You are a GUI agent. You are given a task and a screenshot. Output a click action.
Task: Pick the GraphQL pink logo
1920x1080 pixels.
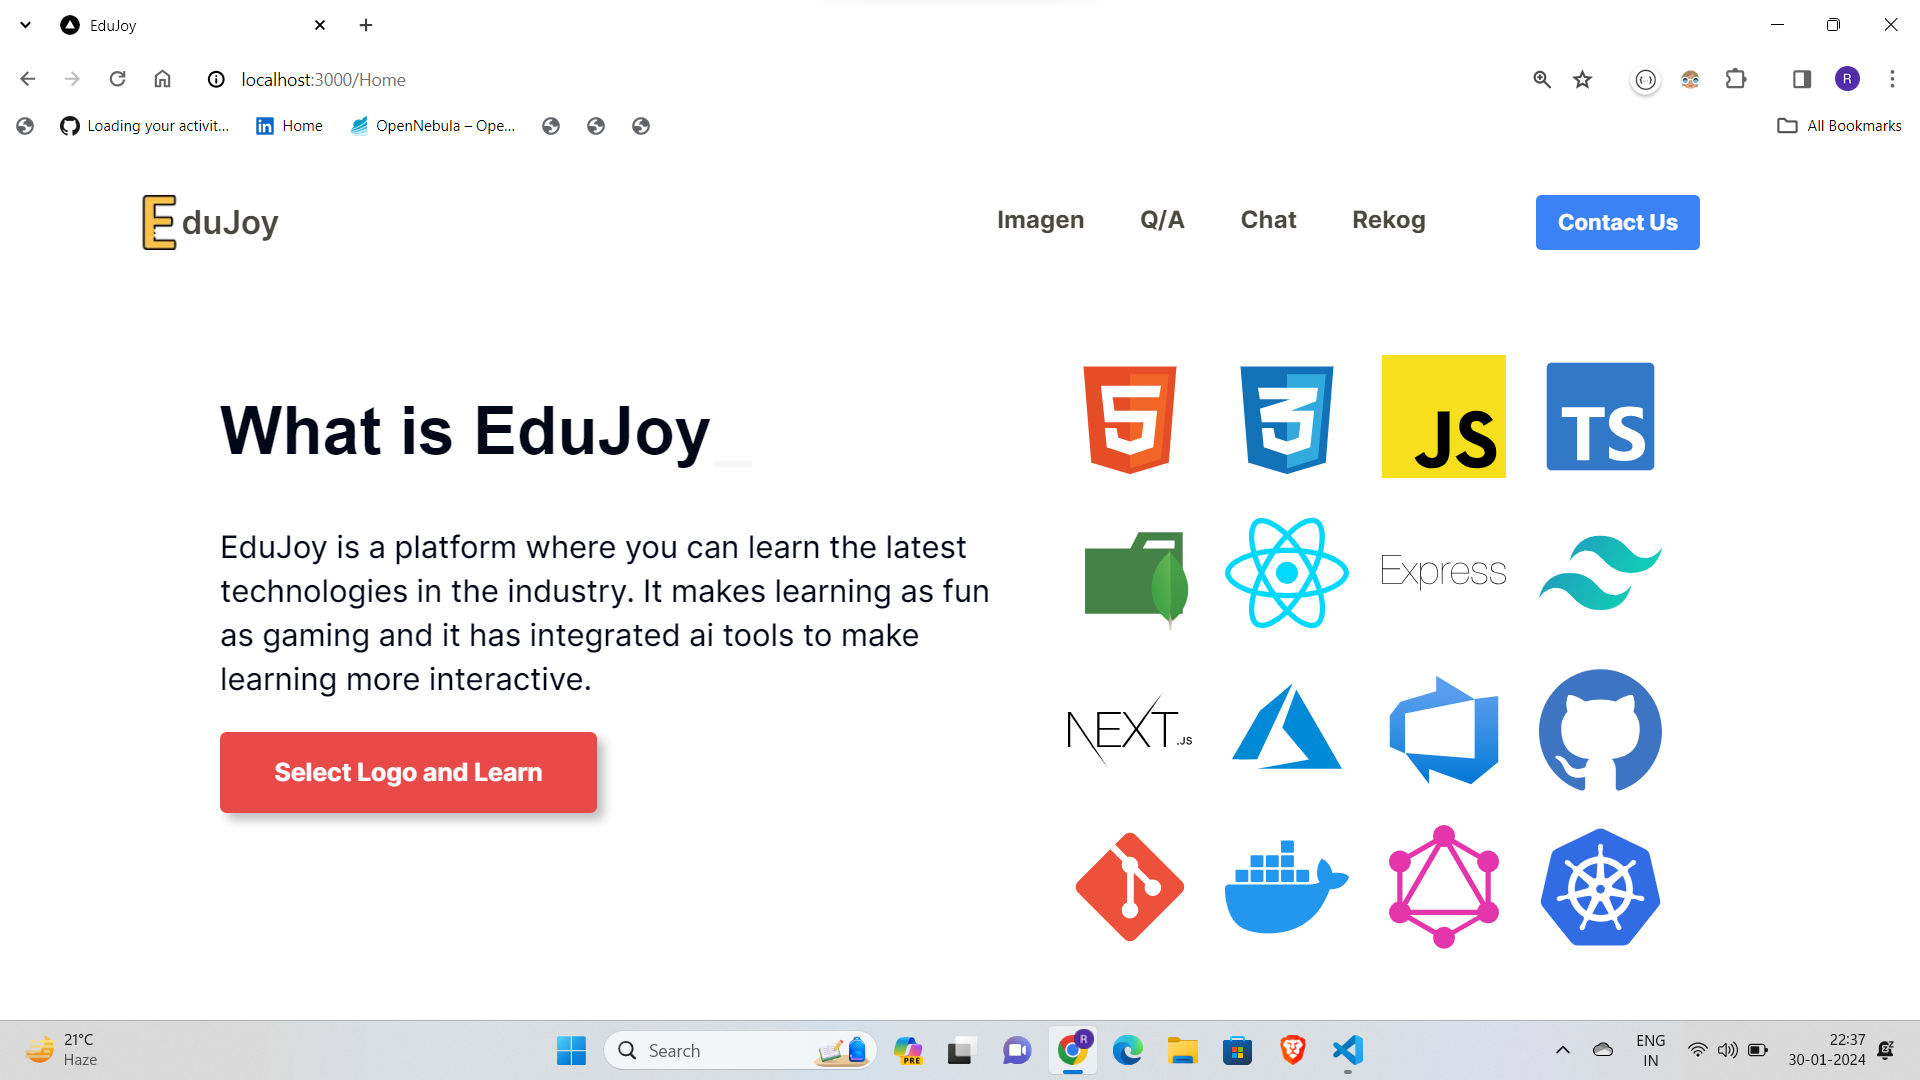(x=1443, y=887)
